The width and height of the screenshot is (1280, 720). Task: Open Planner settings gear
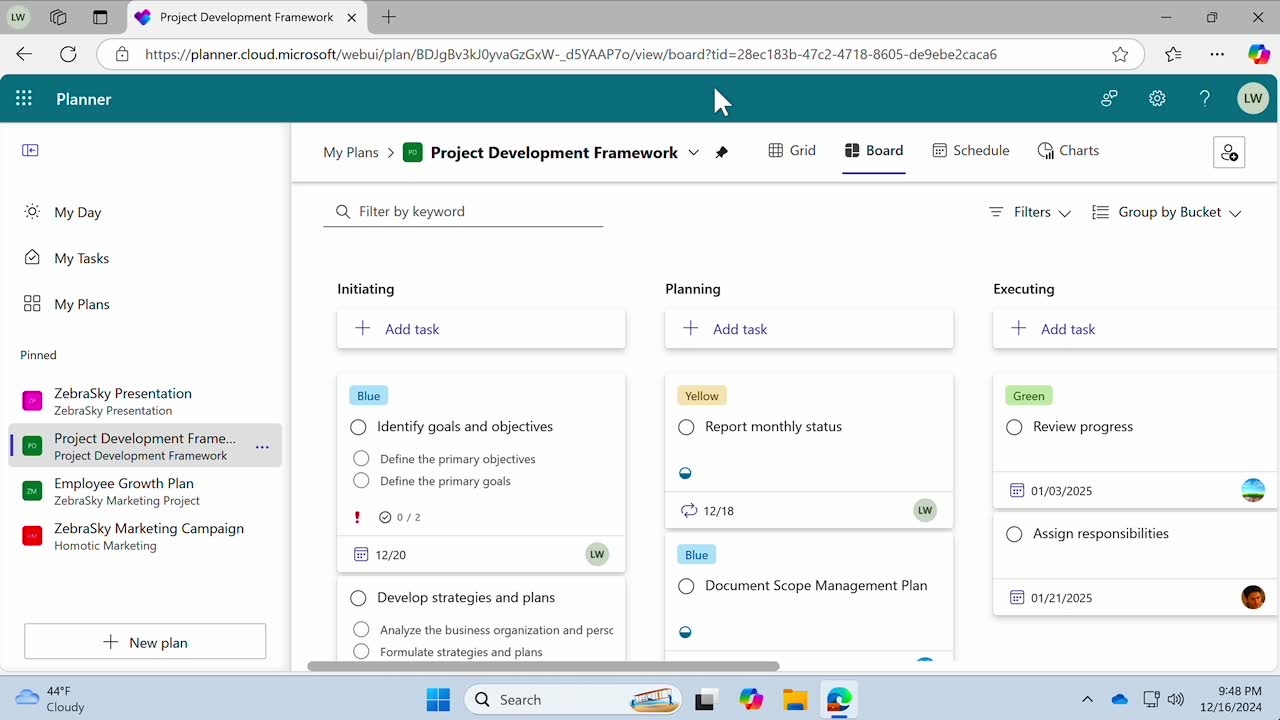(1157, 98)
